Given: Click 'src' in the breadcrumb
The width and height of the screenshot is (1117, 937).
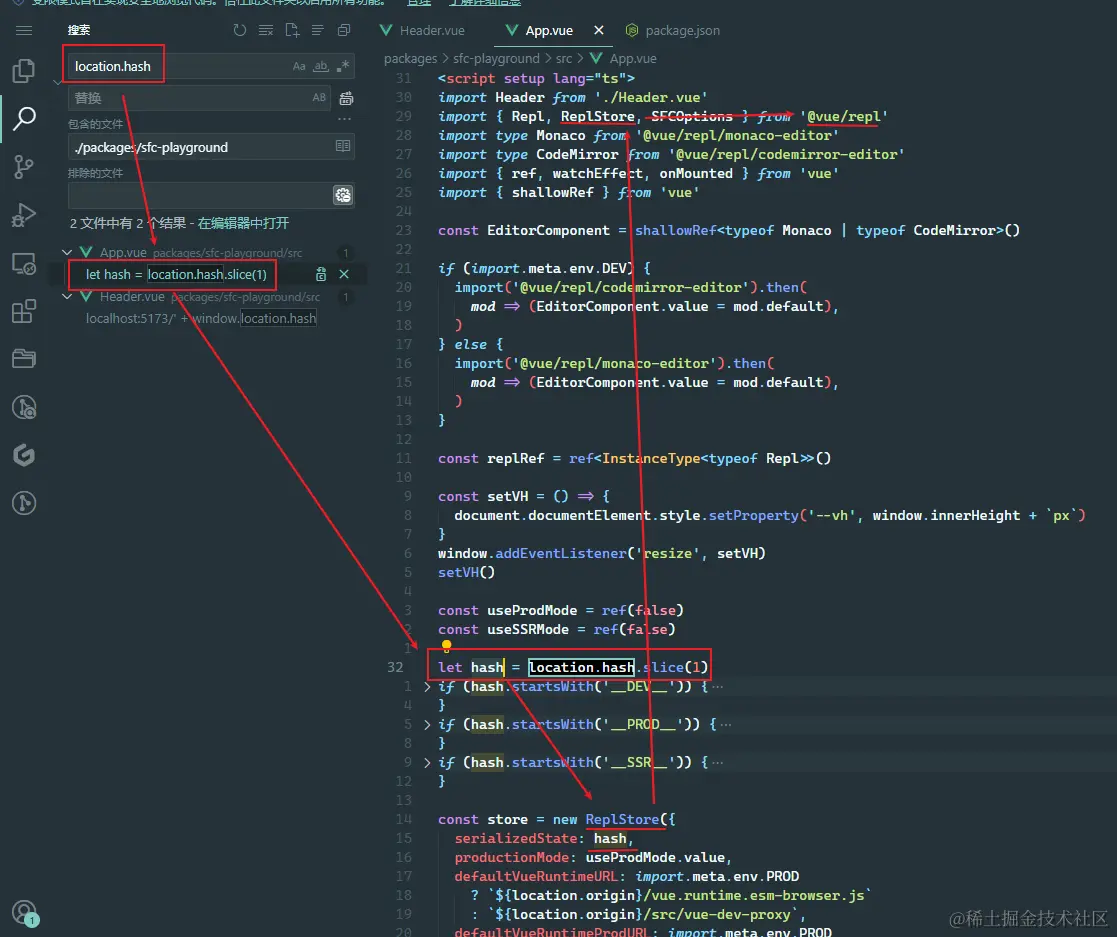Looking at the screenshot, I should click(x=564, y=58).
